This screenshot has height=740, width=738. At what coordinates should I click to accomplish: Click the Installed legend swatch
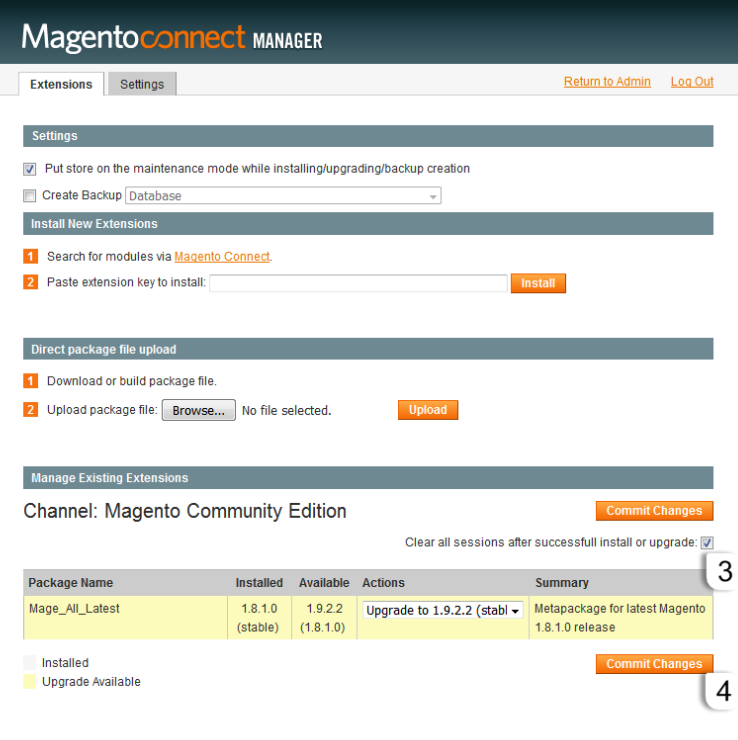tap(30, 663)
